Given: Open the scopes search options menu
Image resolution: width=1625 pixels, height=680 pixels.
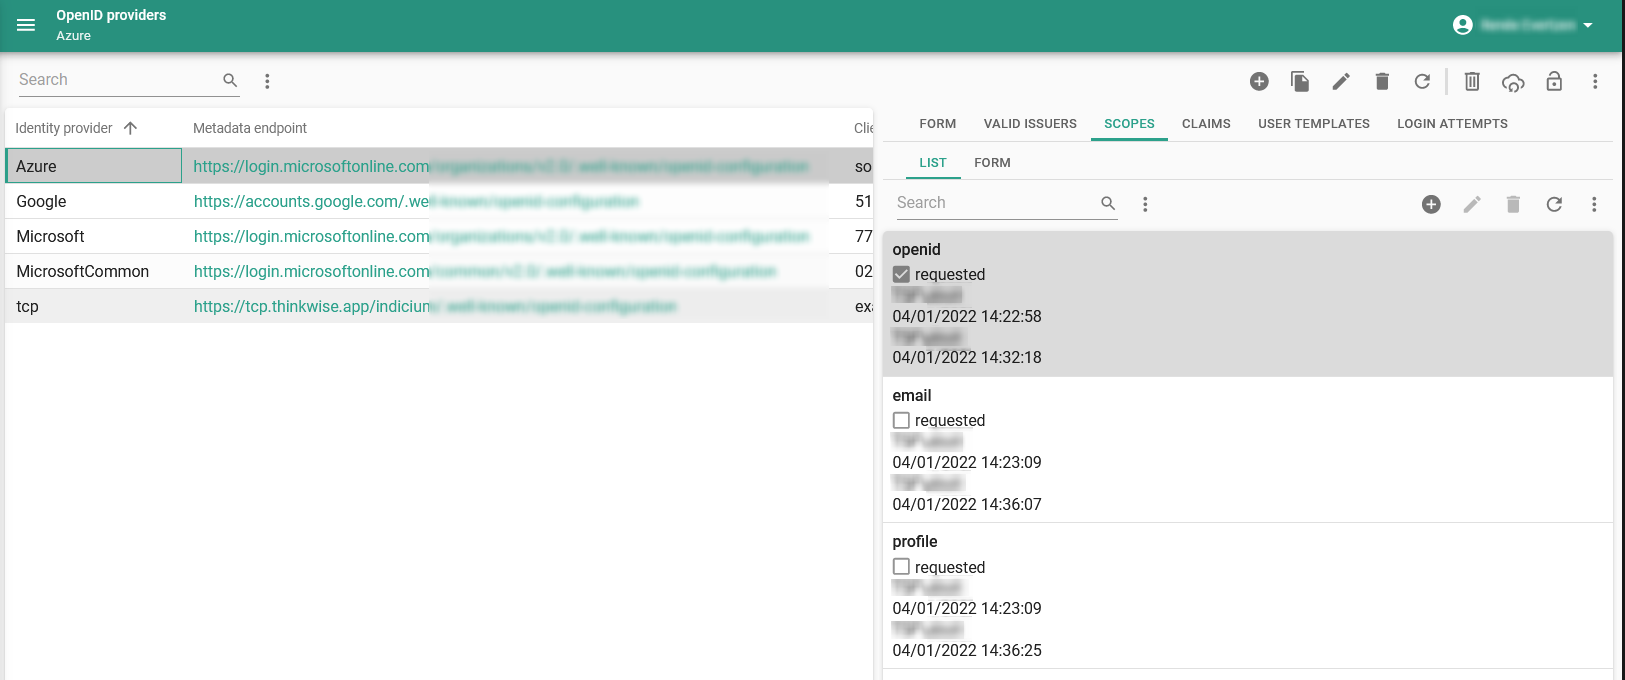Looking at the screenshot, I should click(1145, 204).
